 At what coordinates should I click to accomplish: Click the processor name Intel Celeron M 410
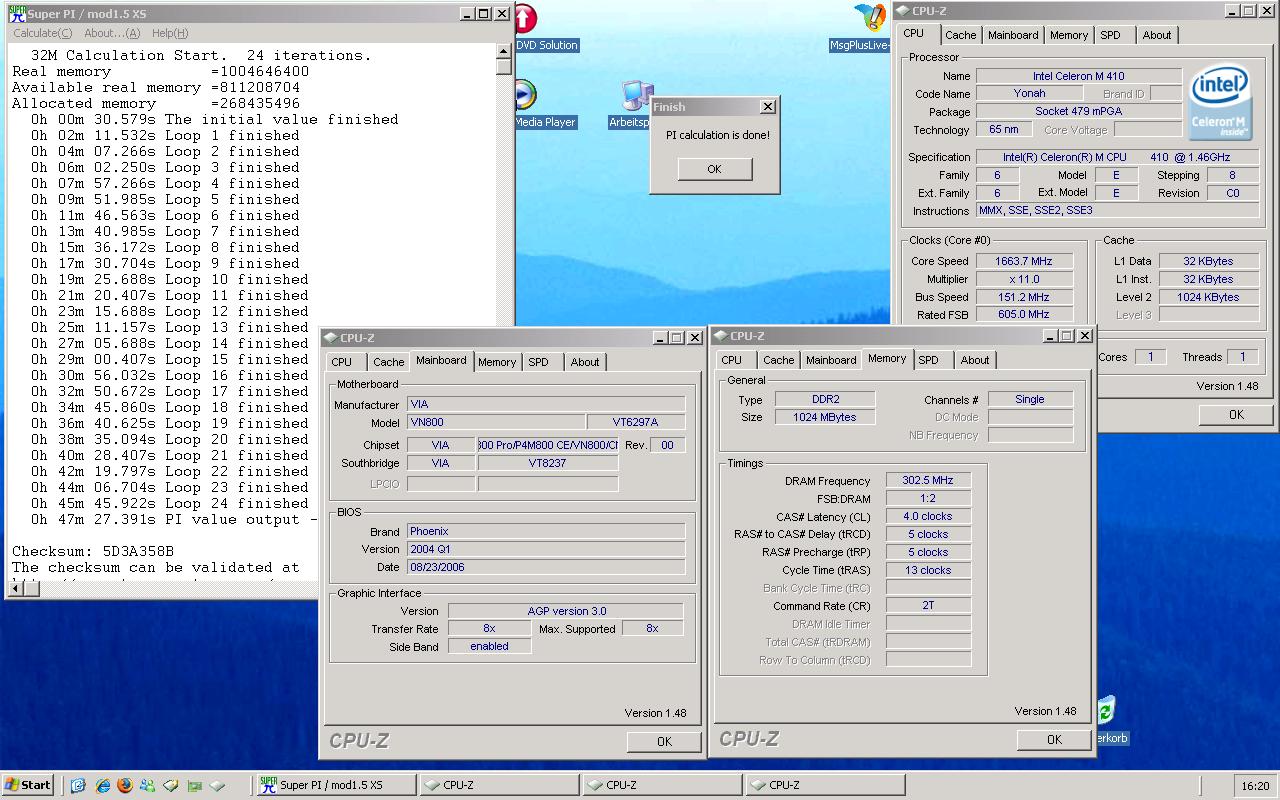tap(1078, 76)
